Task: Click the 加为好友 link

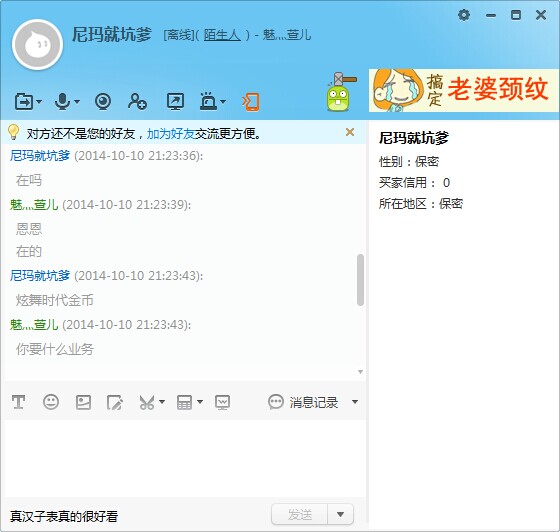Action: pyautogui.click(x=171, y=134)
